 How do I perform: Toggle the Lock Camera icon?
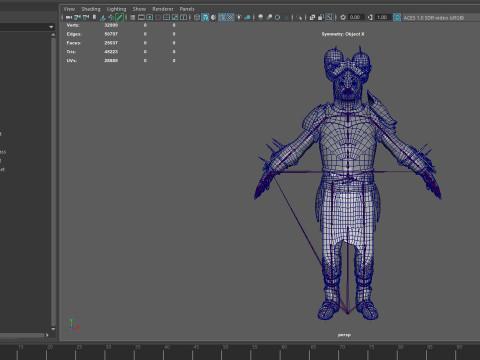[x=77, y=17]
